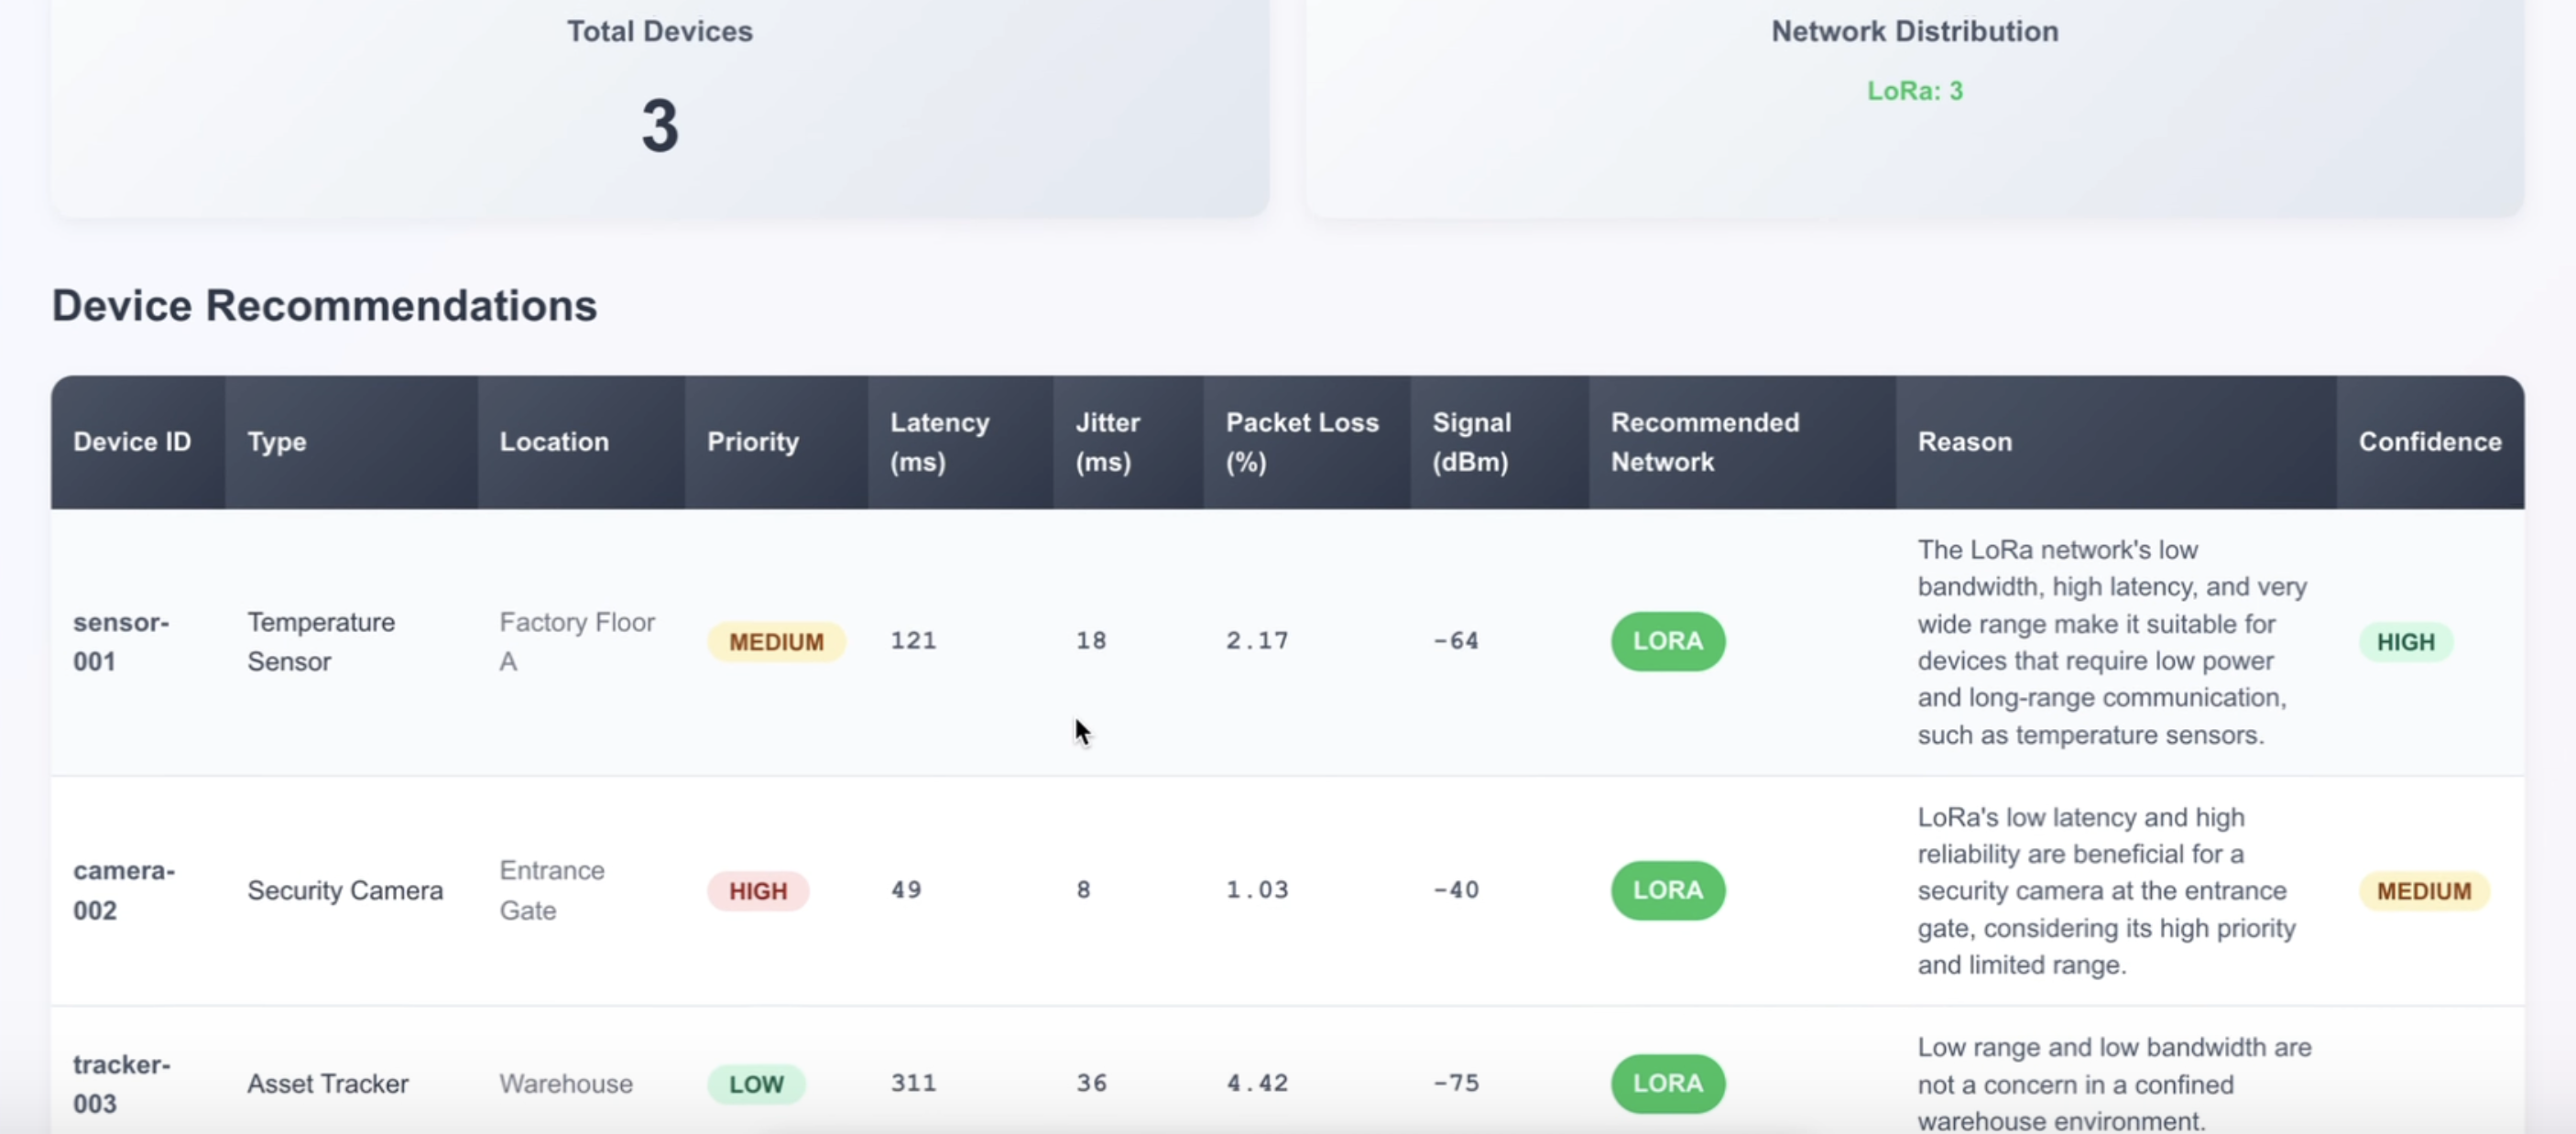Select the sensor-001 device ID cell
This screenshot has width=2576, height=1134.
[x=121, y=642]
